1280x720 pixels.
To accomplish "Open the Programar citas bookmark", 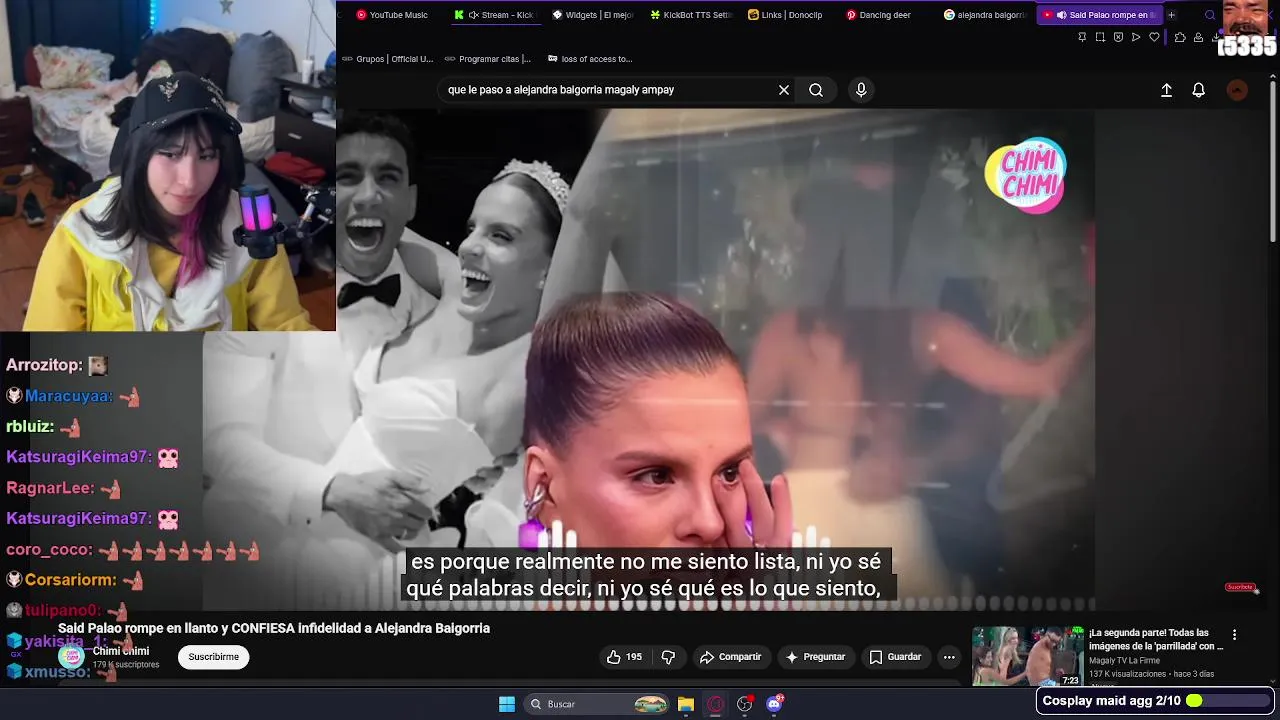I will tap(487, 59).
